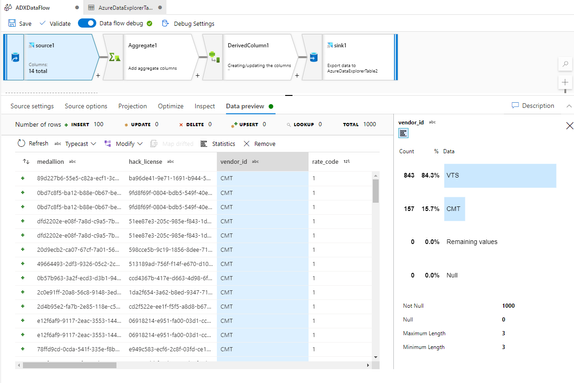This screenshot has width=574, height=383.
Task: Open the Modify dropdown
Action: tap(124, 144)
